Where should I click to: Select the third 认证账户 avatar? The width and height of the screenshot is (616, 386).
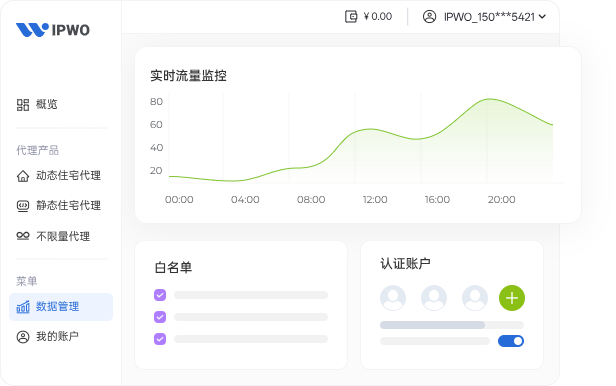click(x=475, y=298)
